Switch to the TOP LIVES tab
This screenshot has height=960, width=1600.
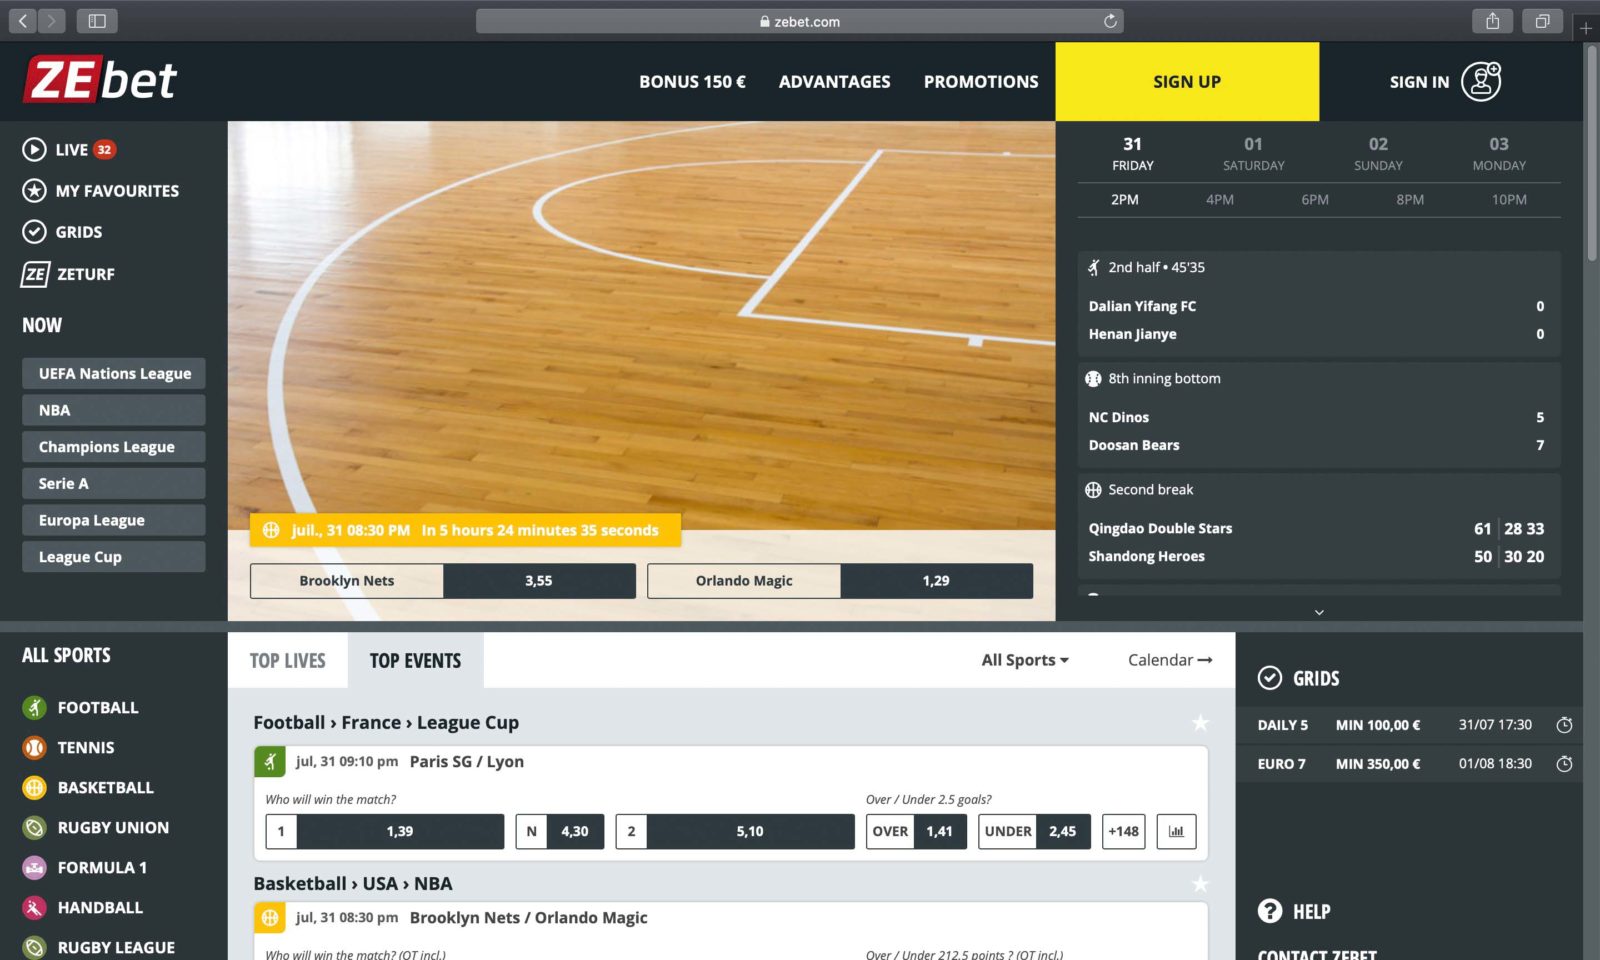click(x=287, y=660)
